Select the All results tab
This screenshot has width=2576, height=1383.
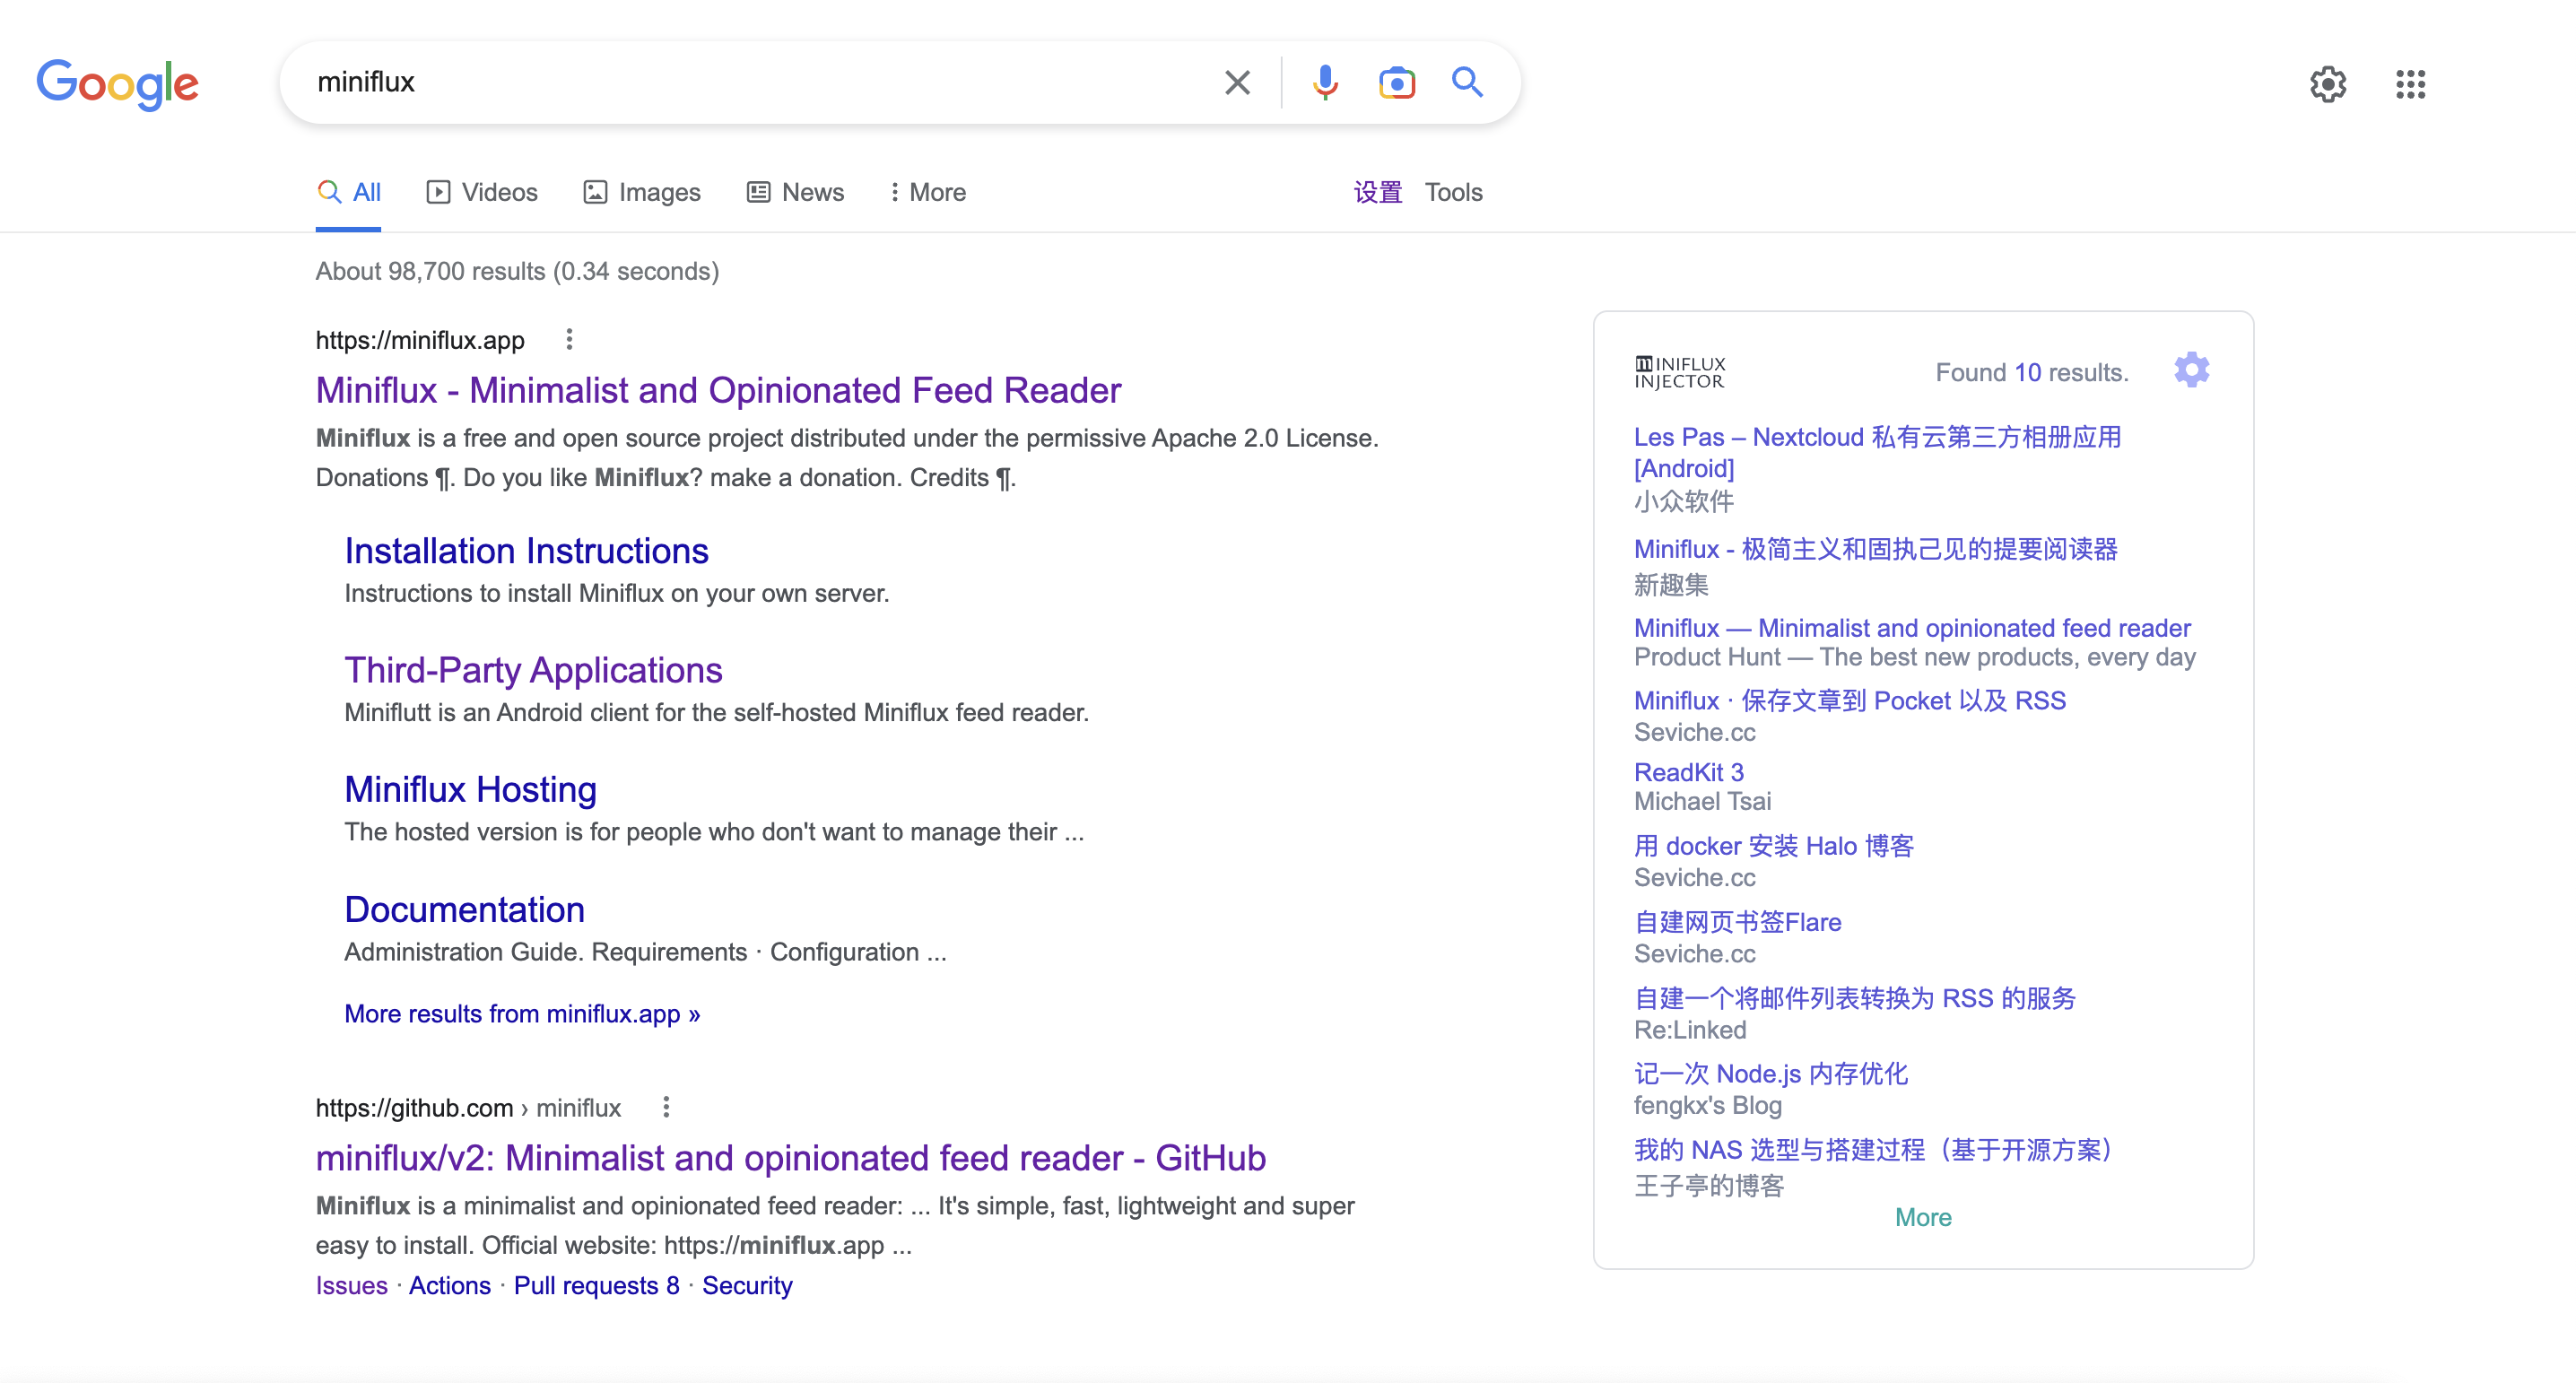coord(349,192)
